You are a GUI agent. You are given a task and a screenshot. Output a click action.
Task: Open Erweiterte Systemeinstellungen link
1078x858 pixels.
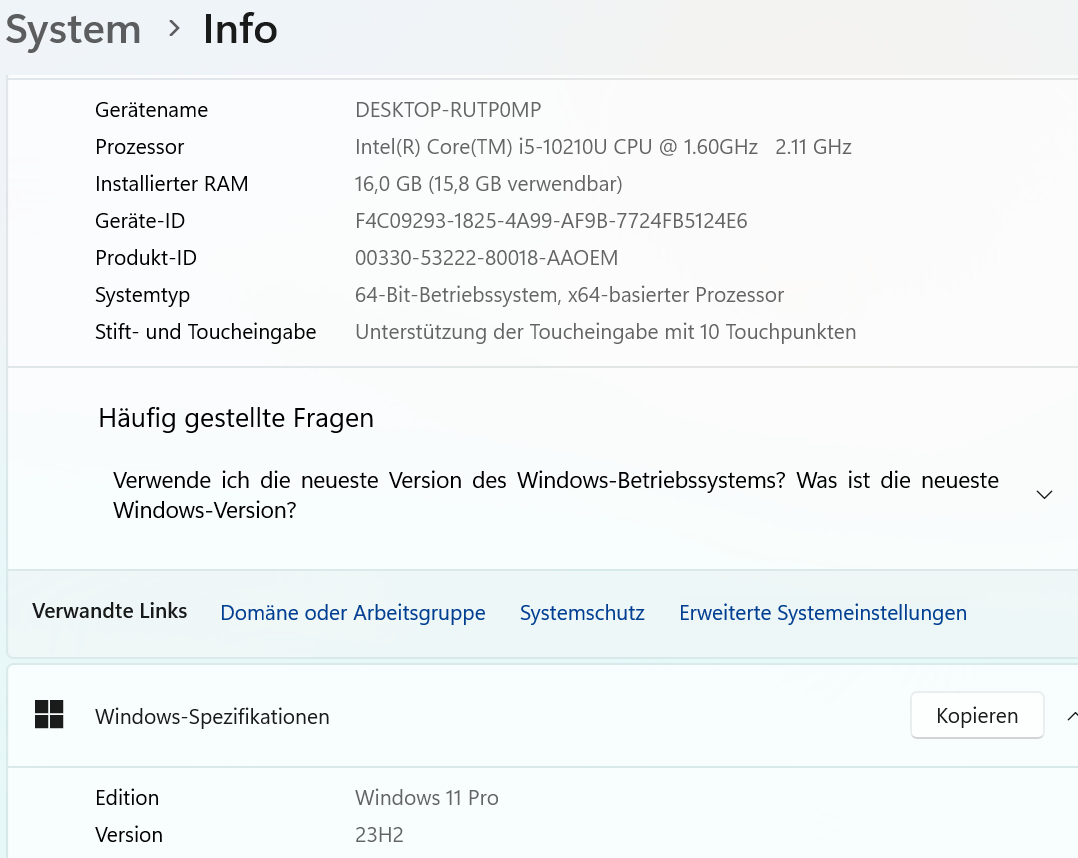(x=823, y=613)
